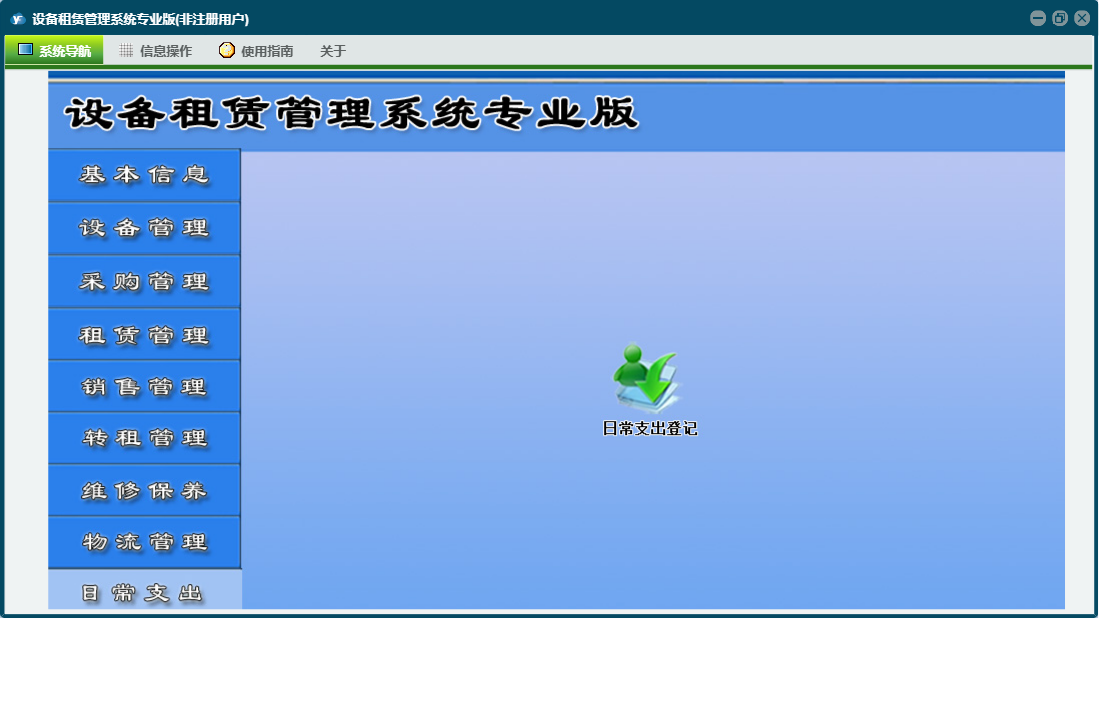Restore the application window size
The image size is (1099, 723).
click(1060, 18)
